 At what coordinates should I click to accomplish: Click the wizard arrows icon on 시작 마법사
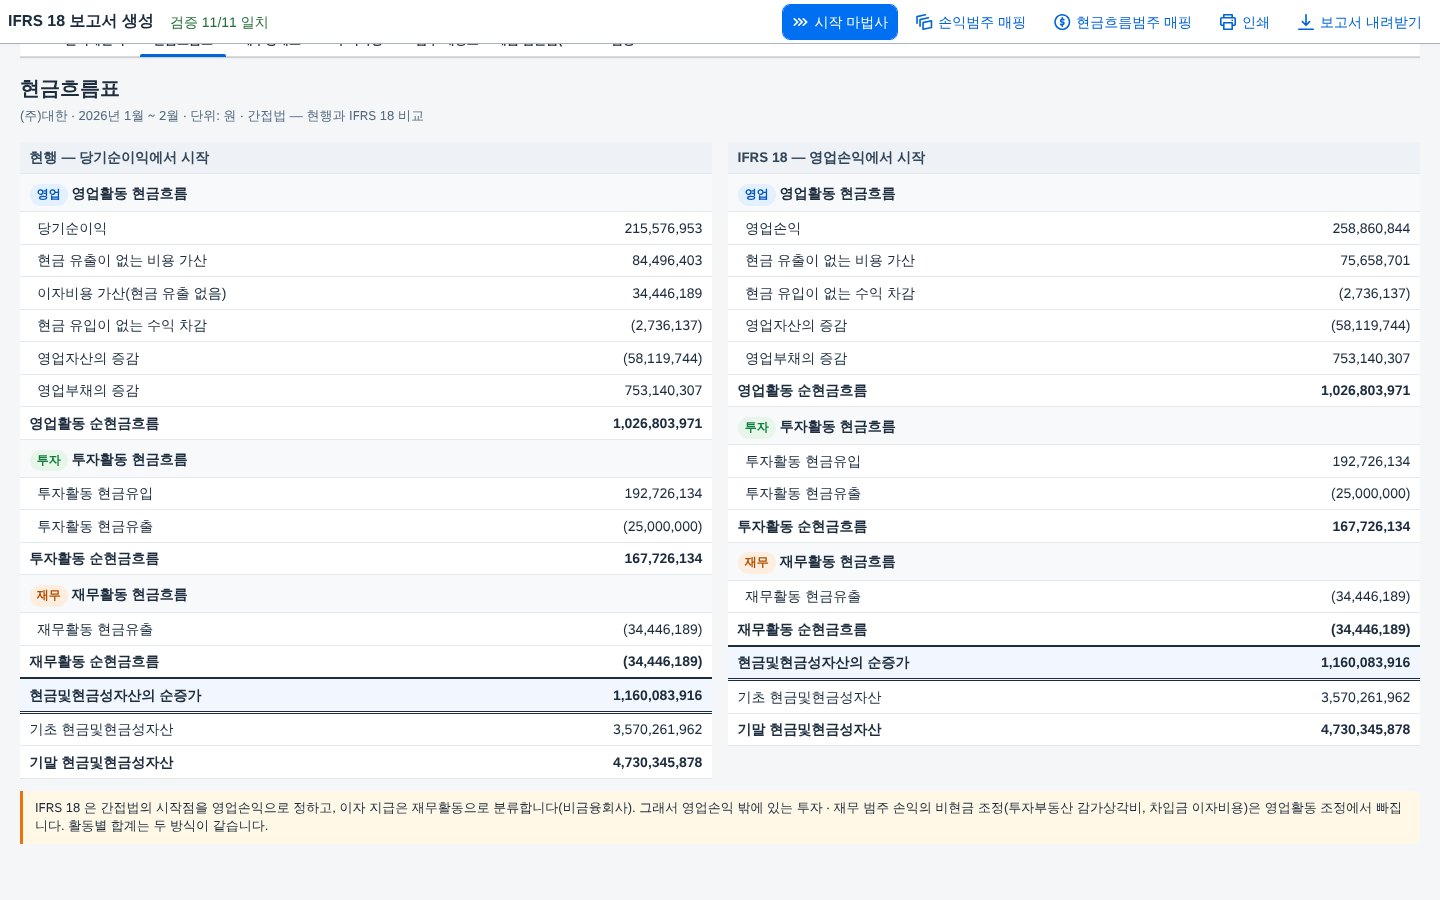tap(800, 22)
